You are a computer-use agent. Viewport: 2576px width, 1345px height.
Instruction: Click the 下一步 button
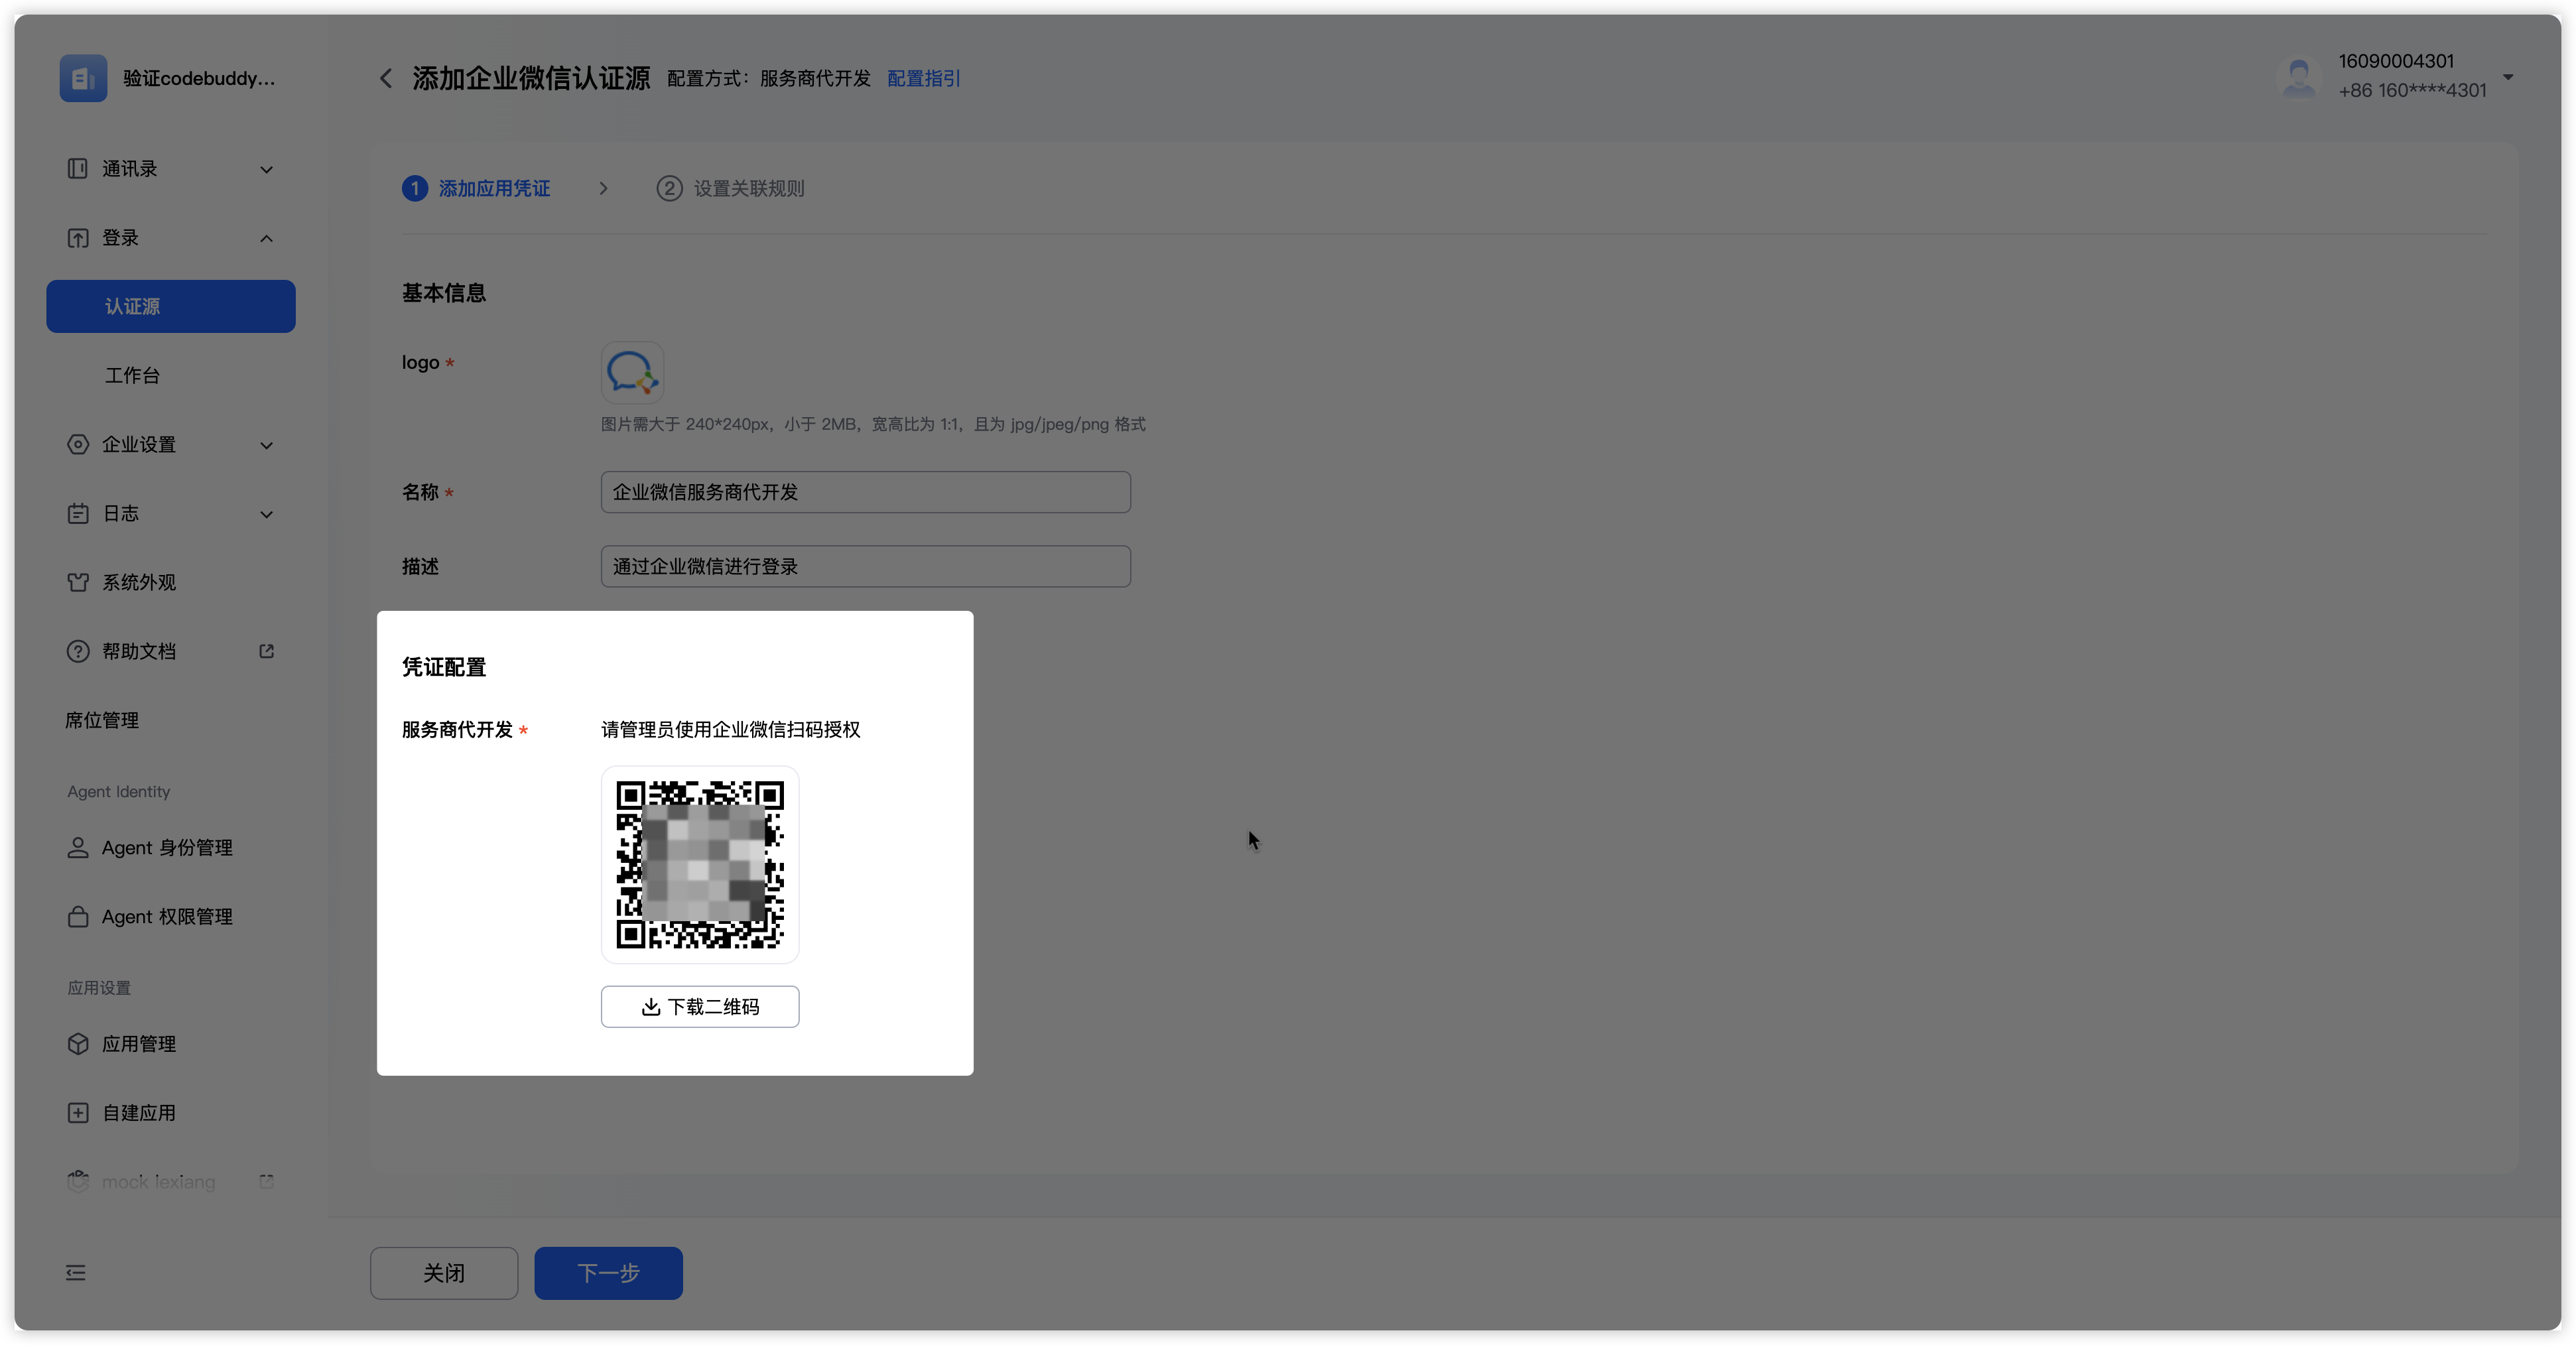click(608, 1272)
